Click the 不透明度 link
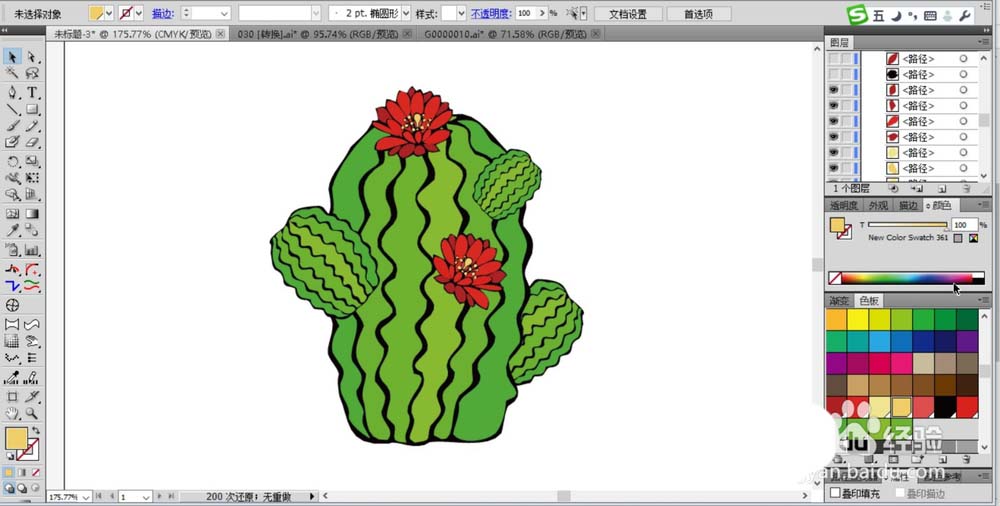This screenshot has height=506, width=1000. 491,13
